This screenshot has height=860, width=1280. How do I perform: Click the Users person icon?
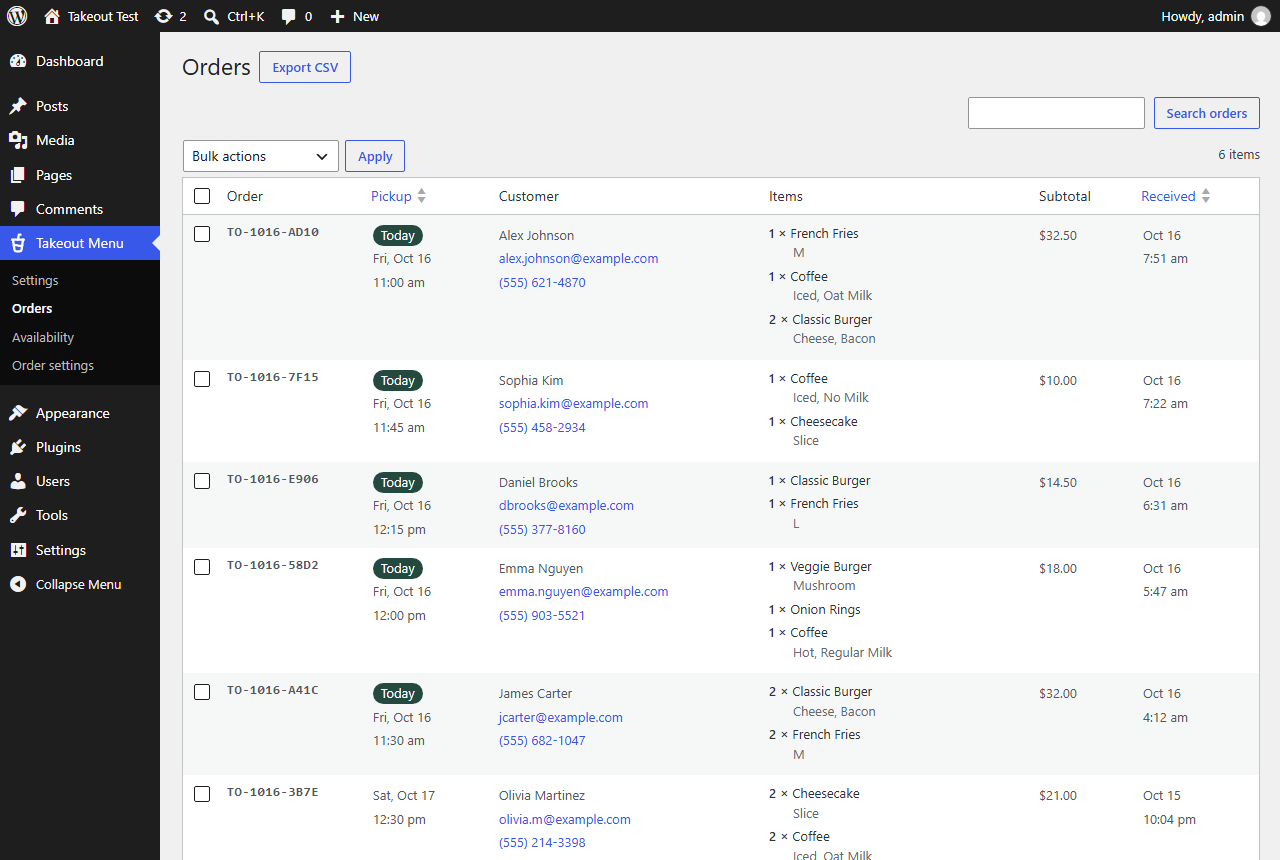pos(18,481)
